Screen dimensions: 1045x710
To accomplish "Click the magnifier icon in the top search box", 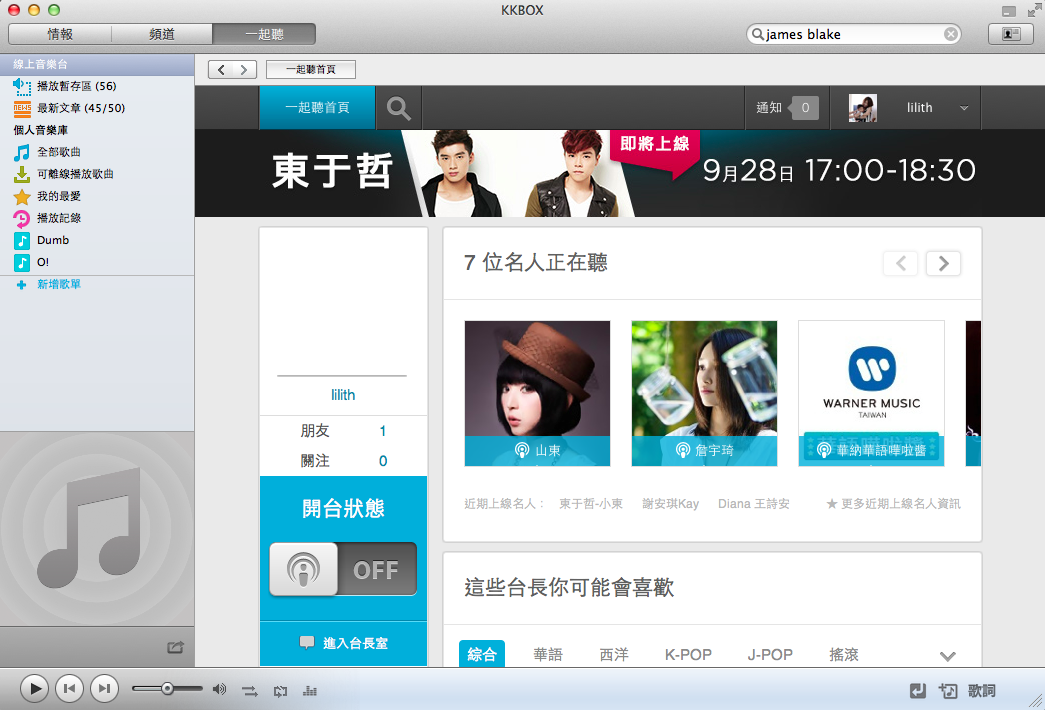I will (758, 34).
